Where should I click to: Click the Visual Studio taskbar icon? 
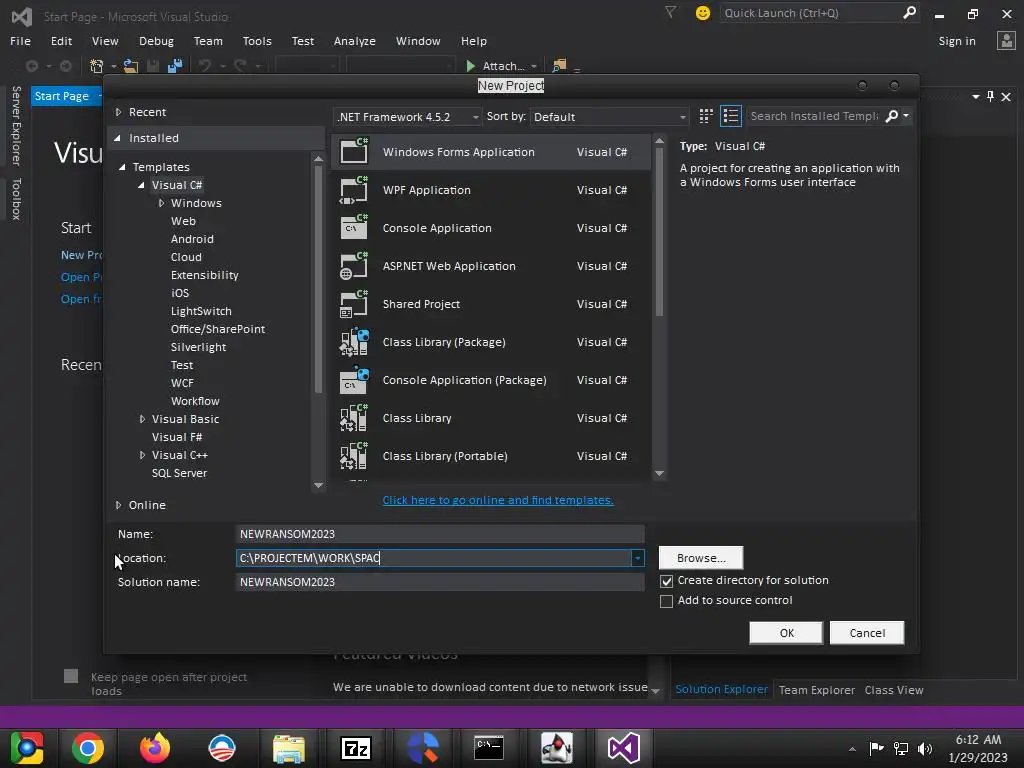(x=624, y=748)
